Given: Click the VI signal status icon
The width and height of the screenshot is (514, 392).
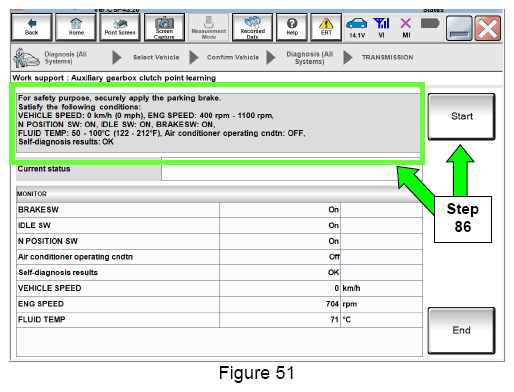Looking at the screenshot, I should pyautogui.click(x=381, y=27).
